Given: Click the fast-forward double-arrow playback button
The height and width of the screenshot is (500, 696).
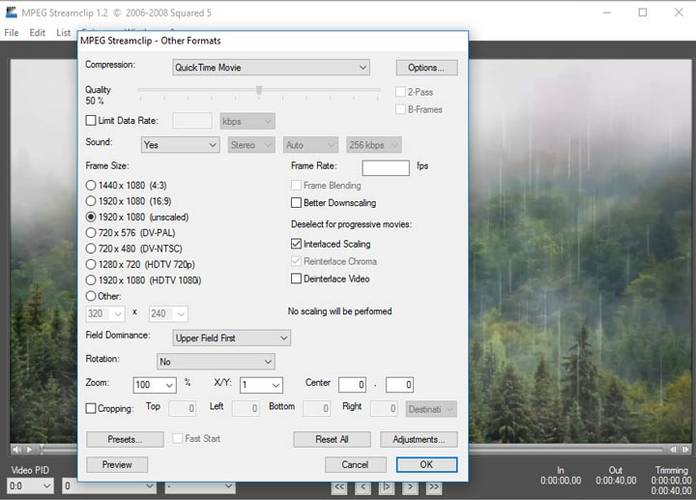Looking at the screenshot, I should pos(434,487).
